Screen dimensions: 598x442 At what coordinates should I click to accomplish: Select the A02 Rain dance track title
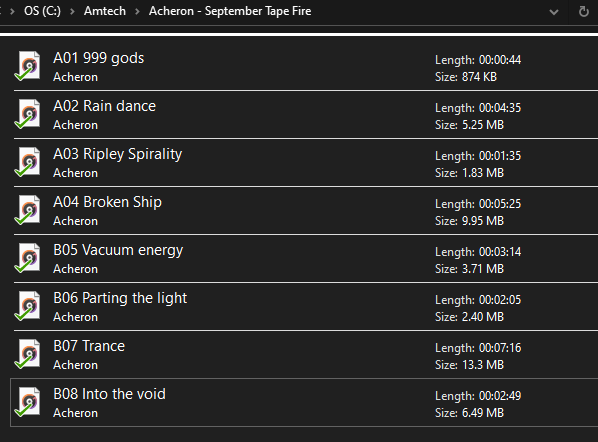pyautogui.click(x=104, y=106)
